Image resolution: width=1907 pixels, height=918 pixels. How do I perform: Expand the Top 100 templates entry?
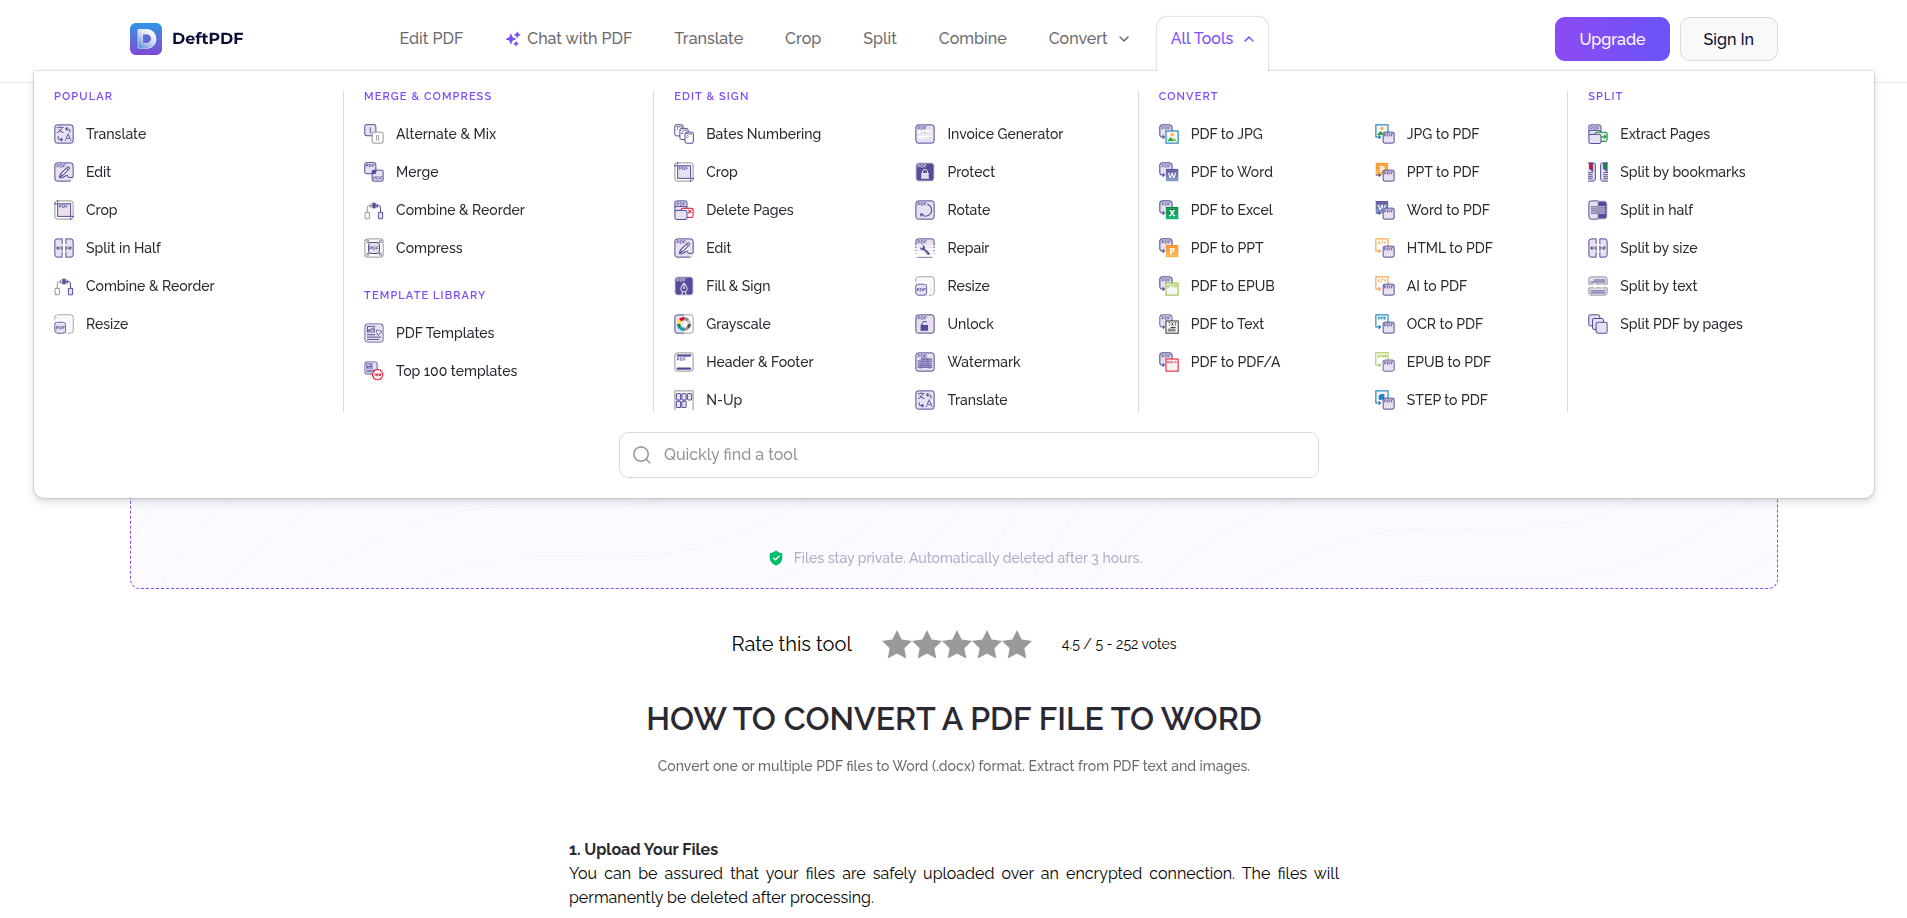[456, 370]
